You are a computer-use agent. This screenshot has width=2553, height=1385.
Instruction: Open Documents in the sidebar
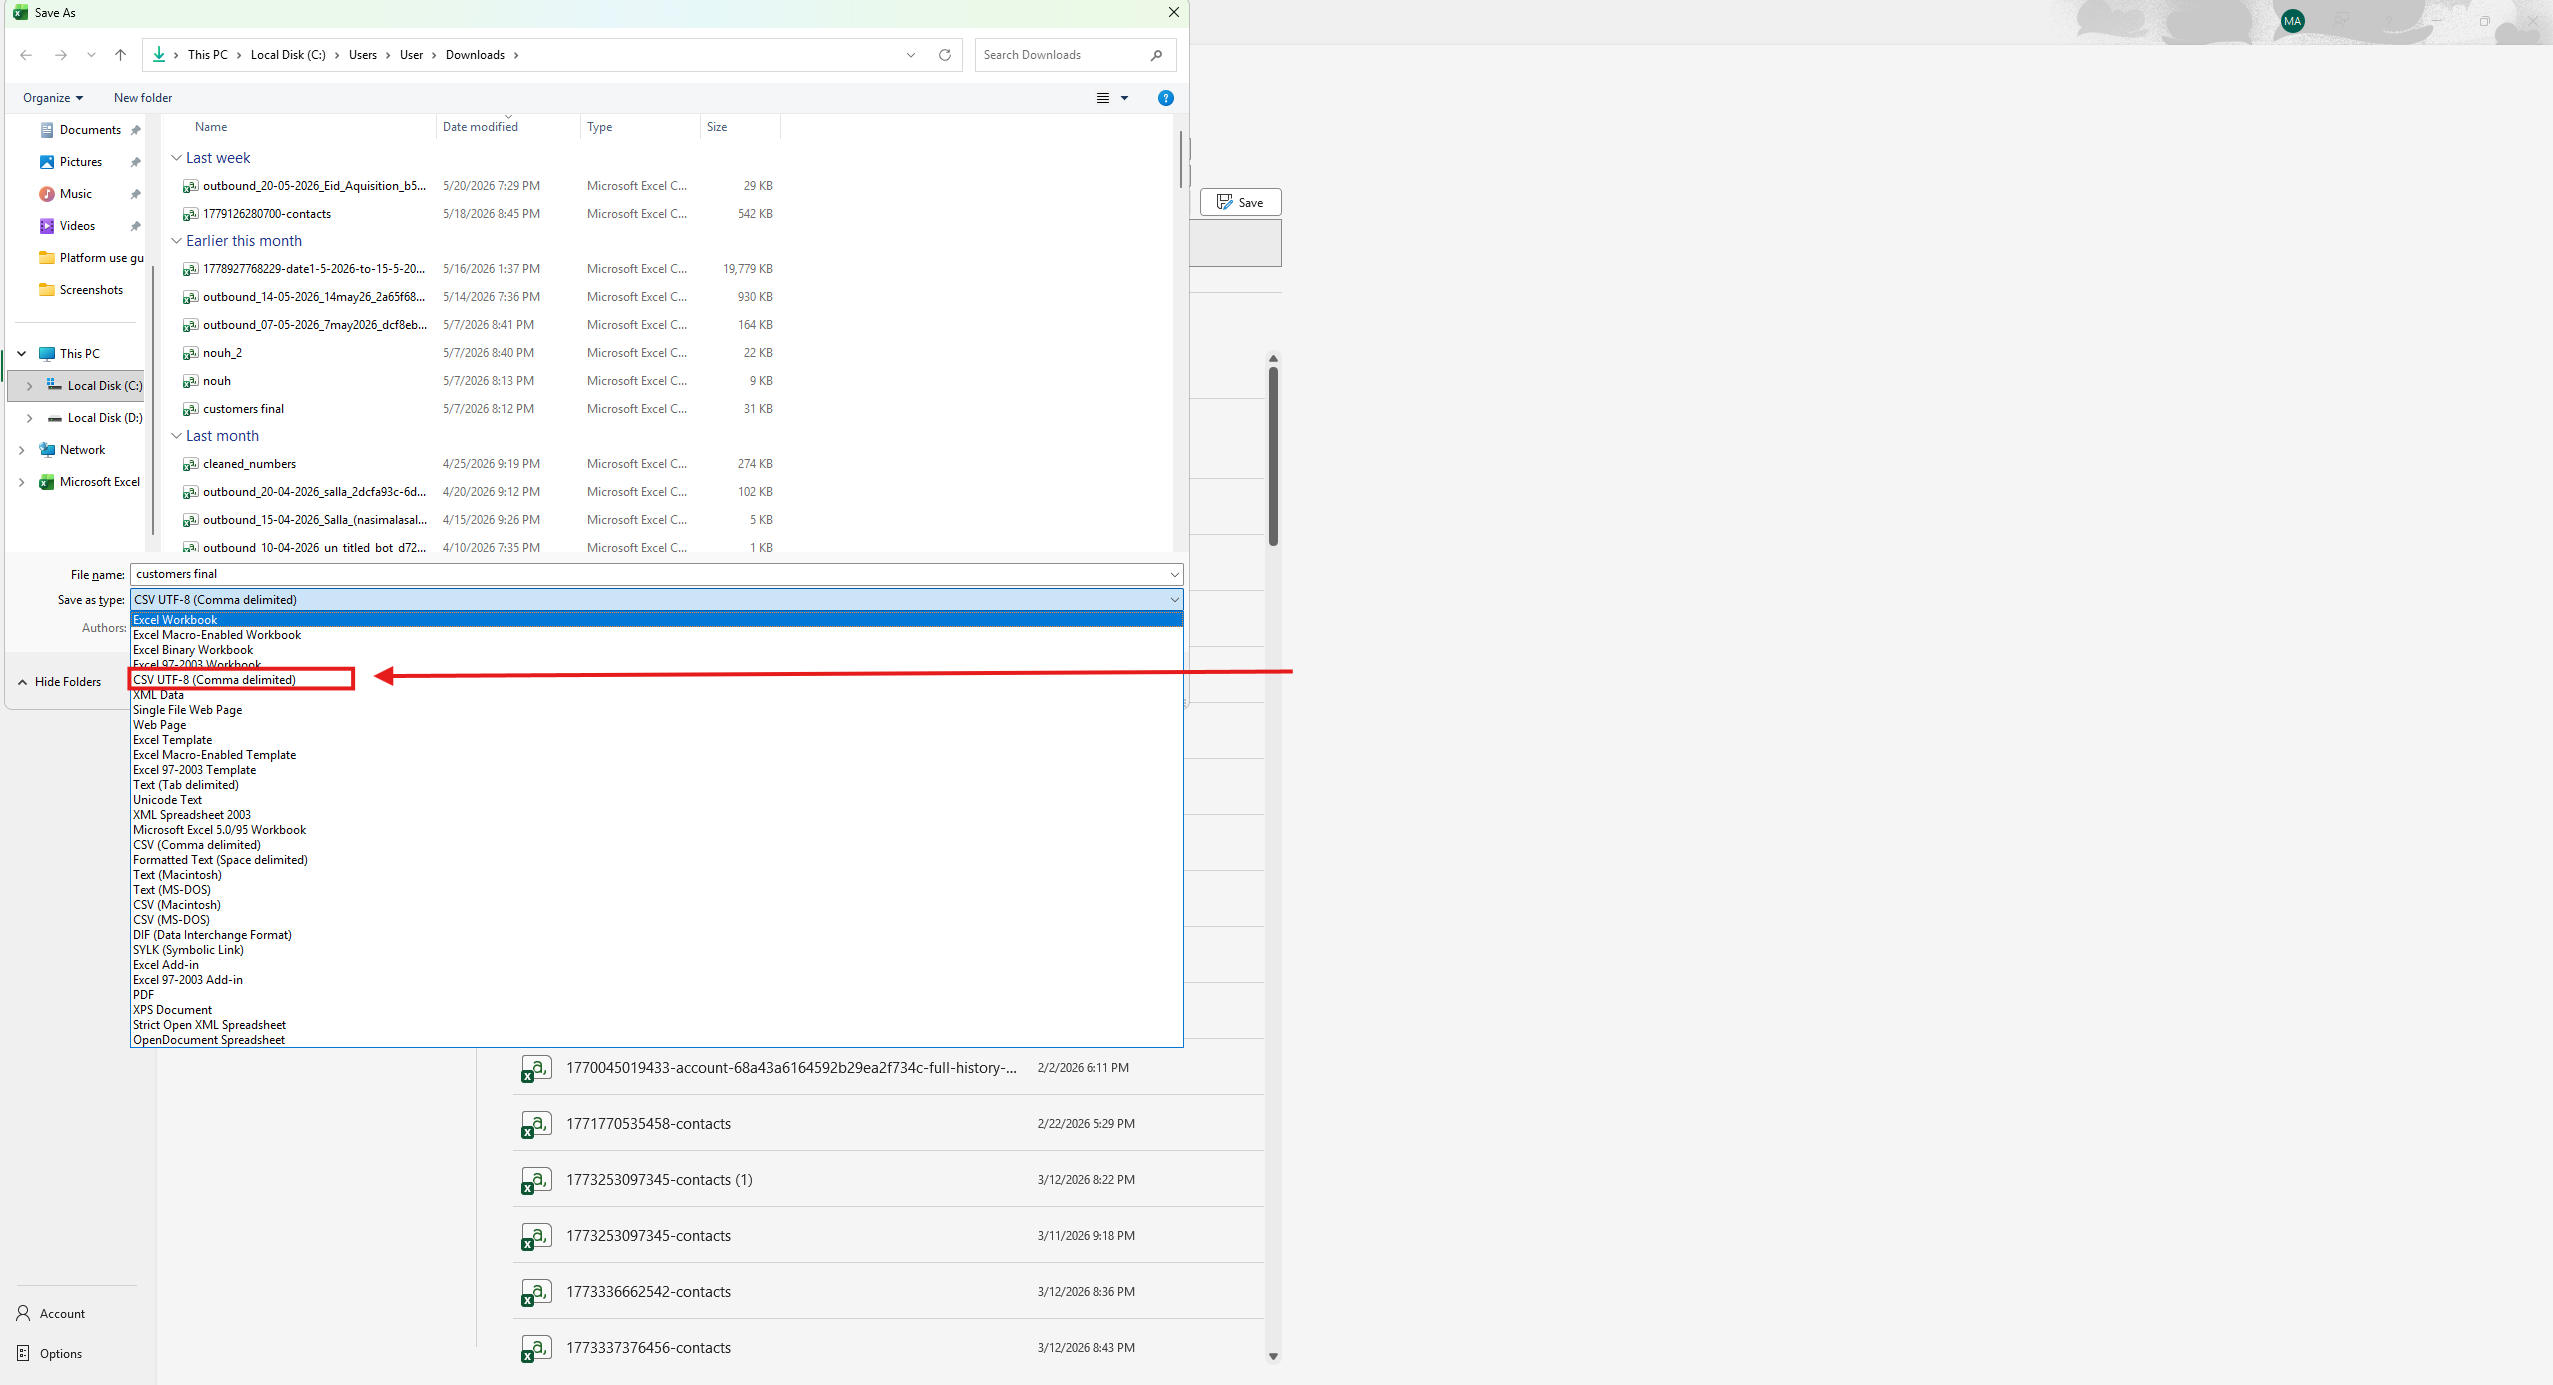(x=89, y=130)
